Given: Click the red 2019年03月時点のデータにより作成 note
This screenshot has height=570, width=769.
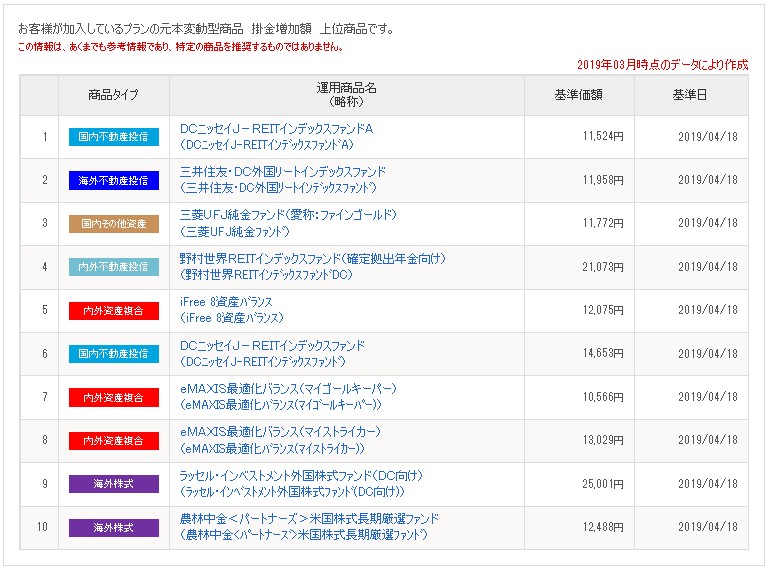Looking at the screenshot, I should (x=663, y=65).
